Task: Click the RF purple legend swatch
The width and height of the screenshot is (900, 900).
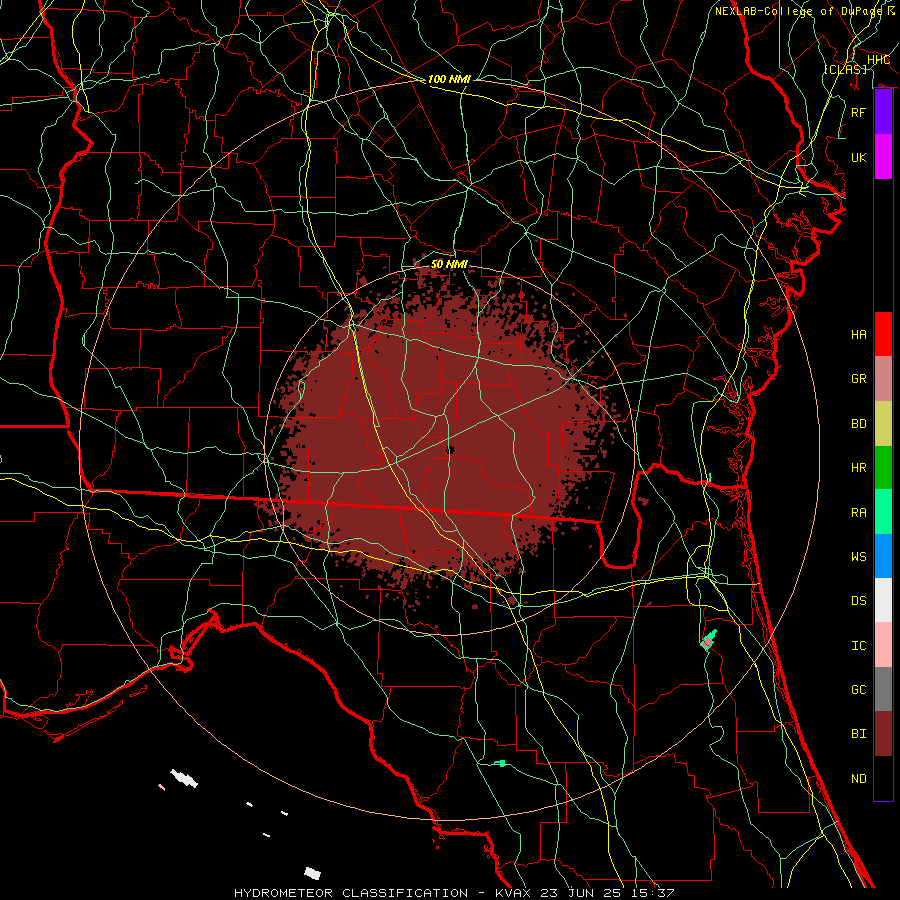Action: pos(883,112)
